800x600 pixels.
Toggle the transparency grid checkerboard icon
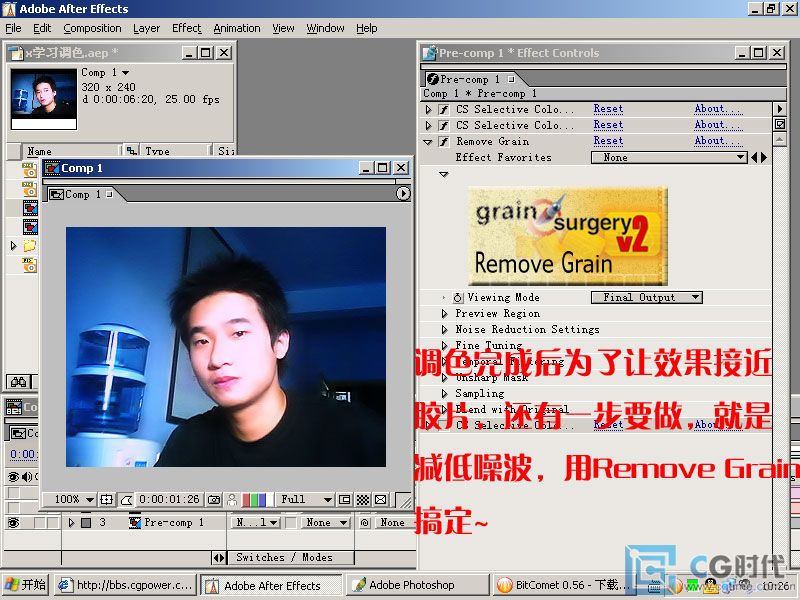click(363, 499)
